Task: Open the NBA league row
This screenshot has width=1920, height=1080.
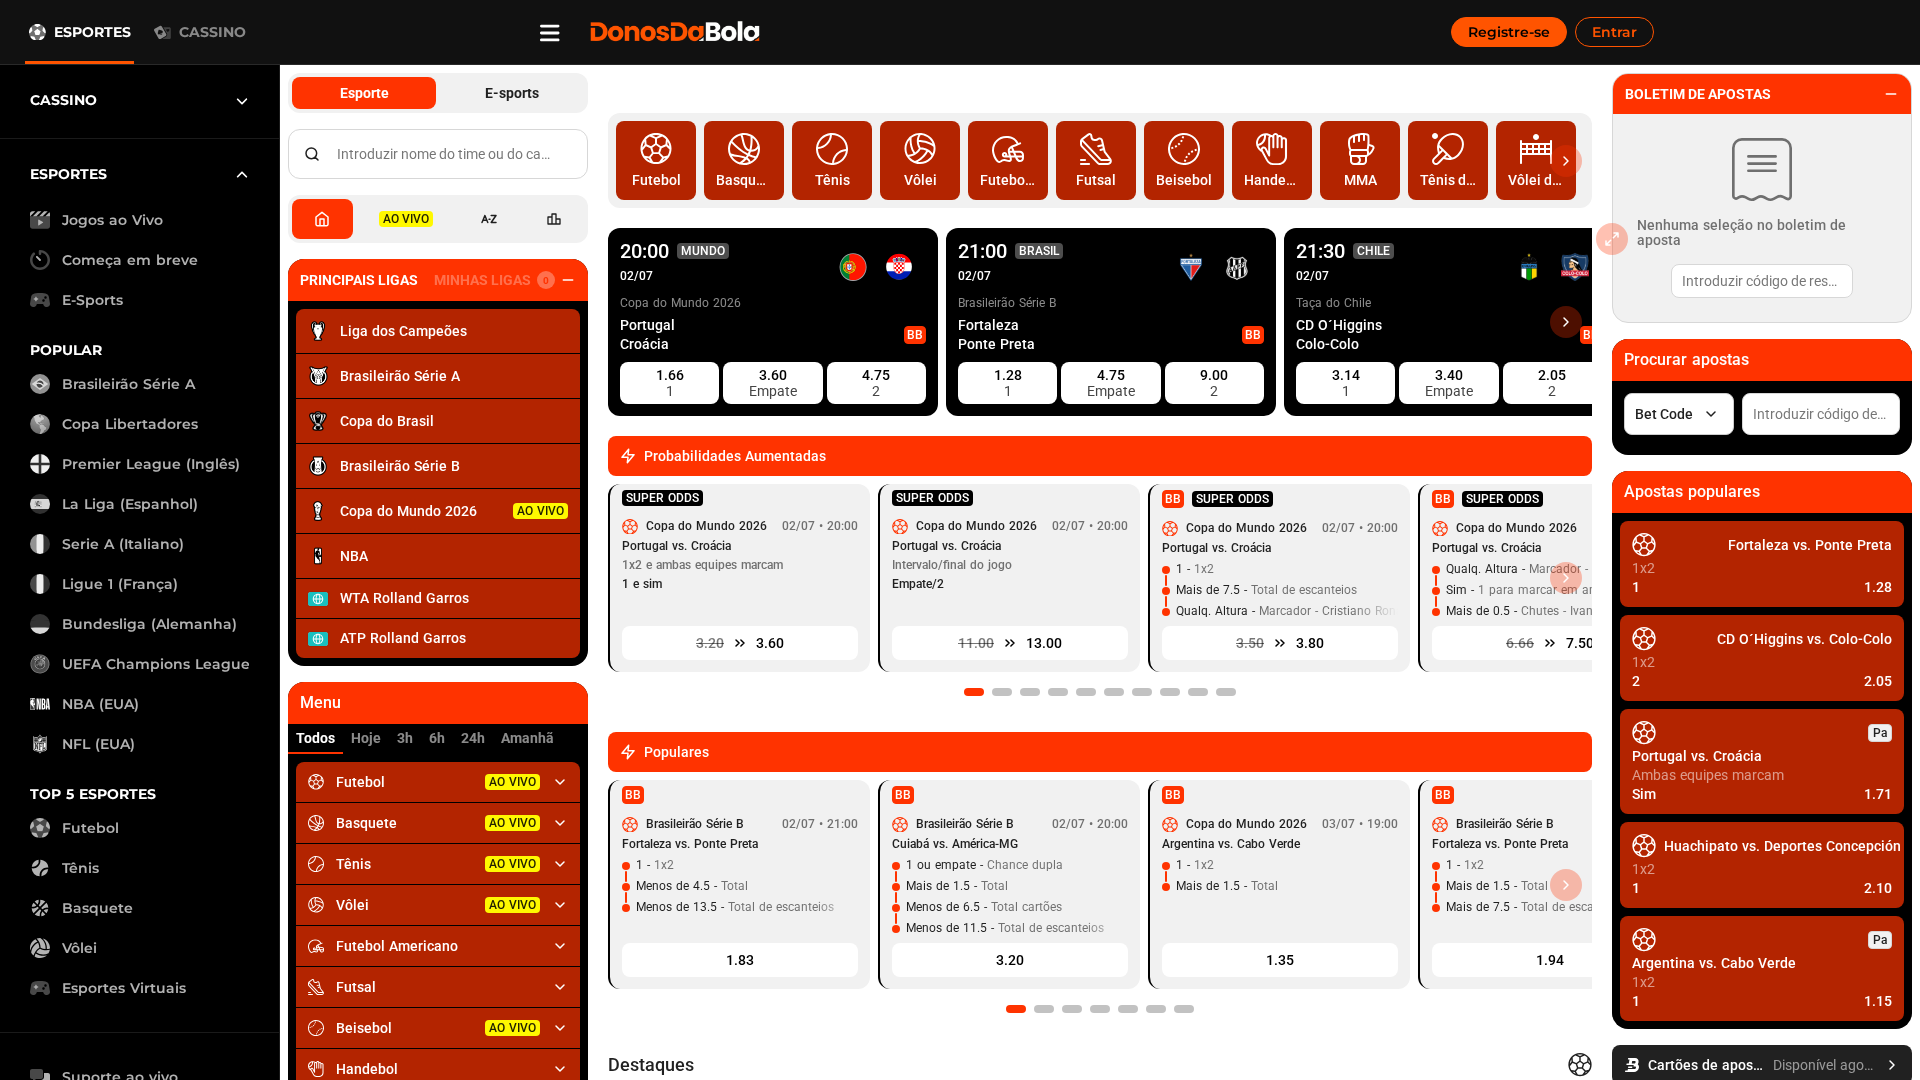Action: click(x=438, y=556)
